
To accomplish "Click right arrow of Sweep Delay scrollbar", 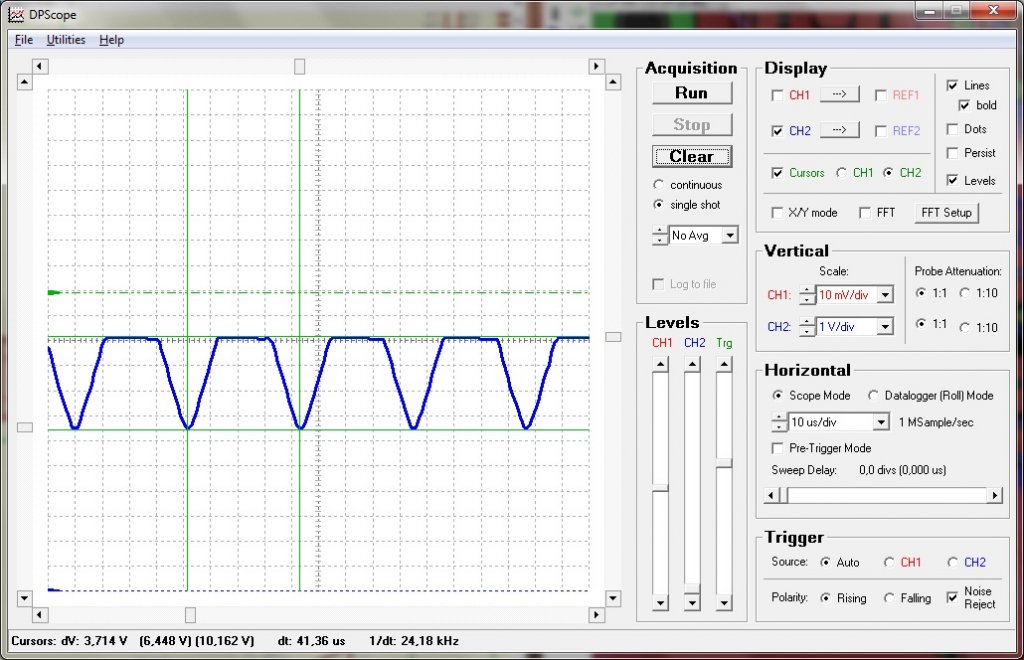I will tap(994, 495).
